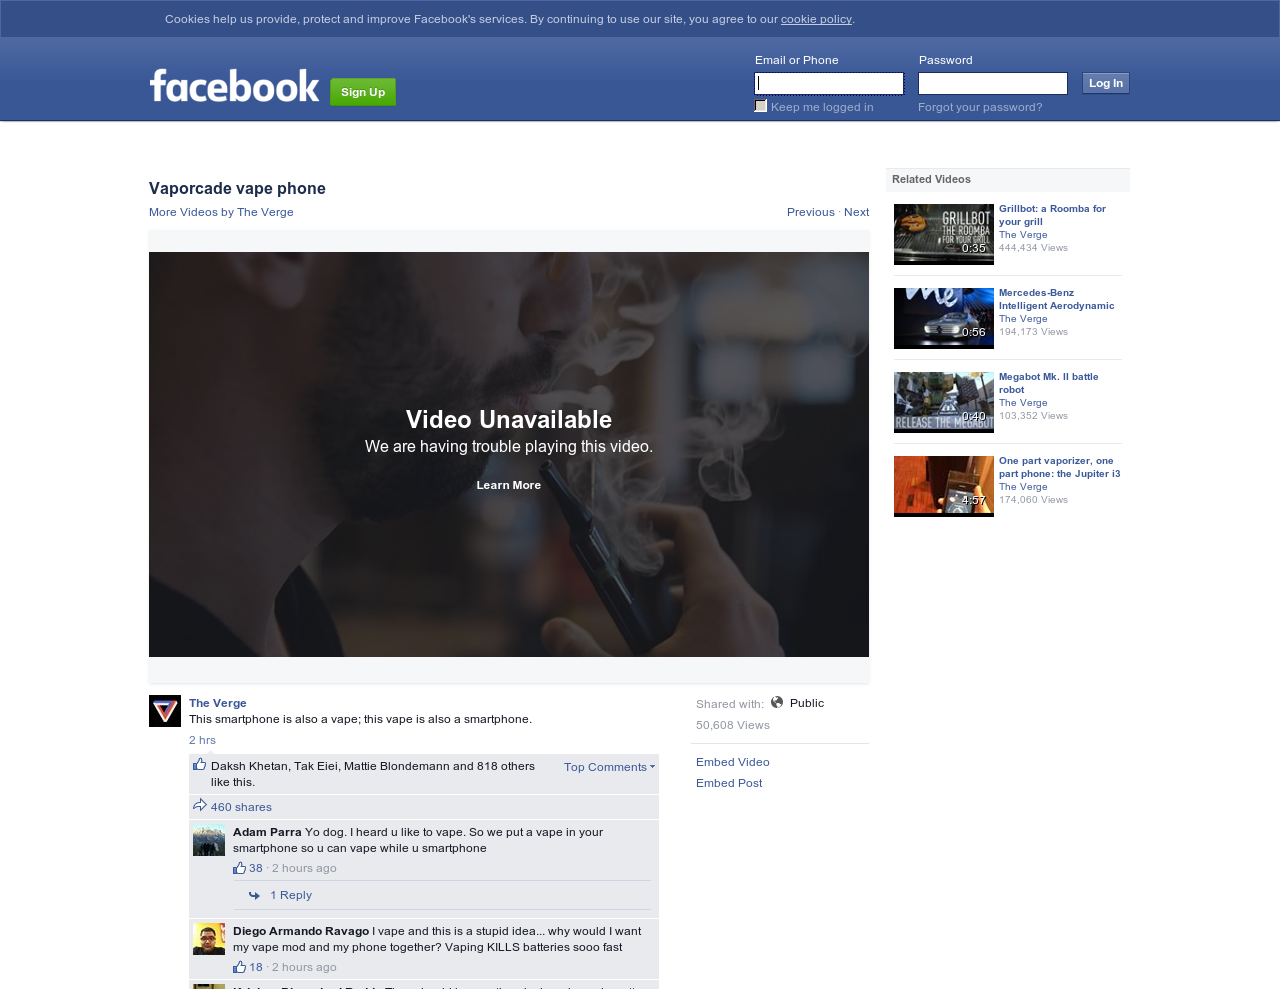Click the share arrow icon by 460 shares
The width and height of the screenshot is (1280, 989).
click(x=199, y=805)
